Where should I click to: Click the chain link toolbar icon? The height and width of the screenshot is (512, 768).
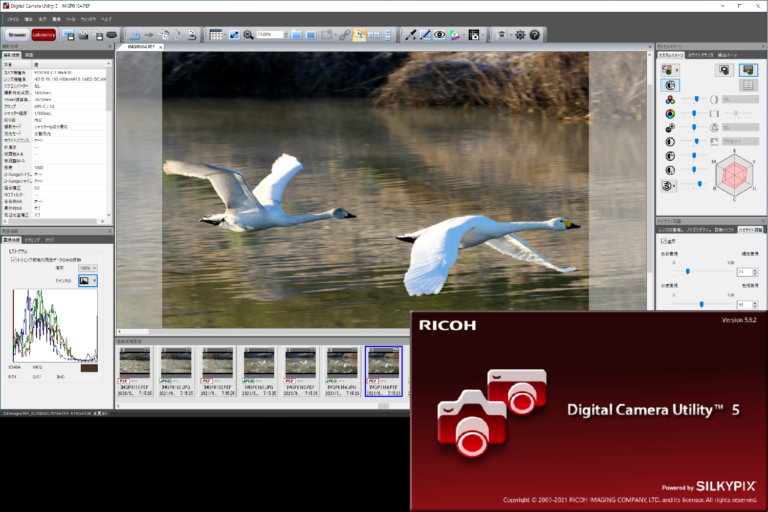pos(345,35)
